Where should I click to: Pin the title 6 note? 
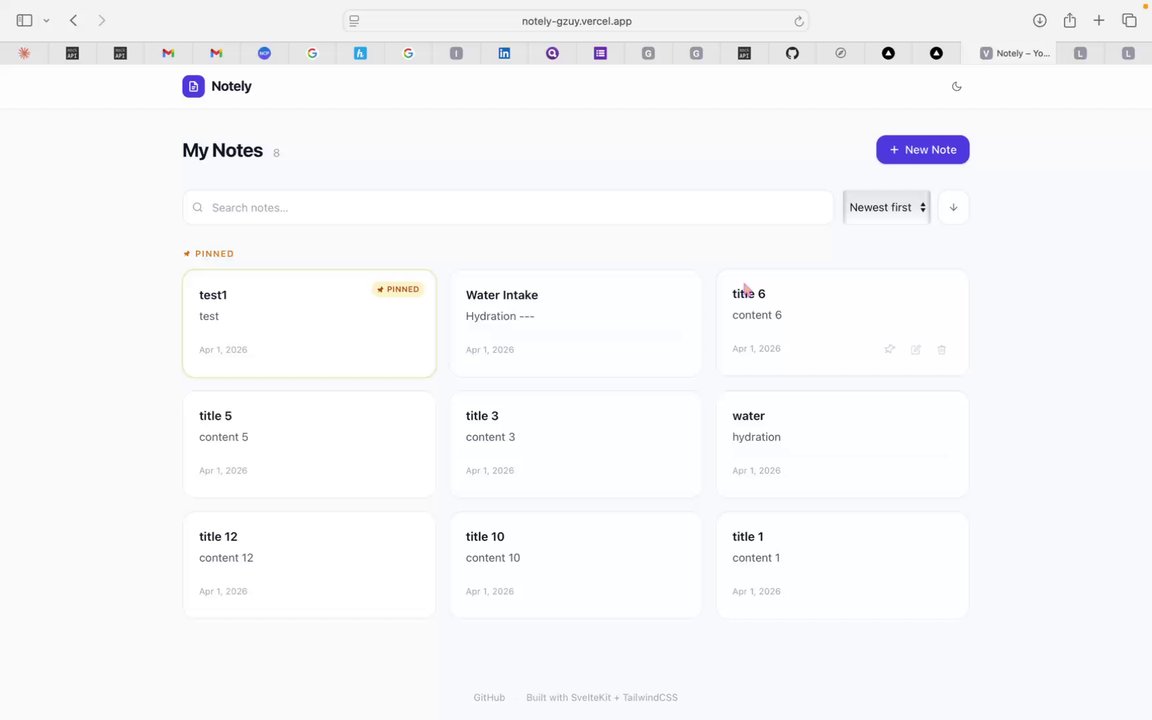pyautogui.click(x=889, y=350)
